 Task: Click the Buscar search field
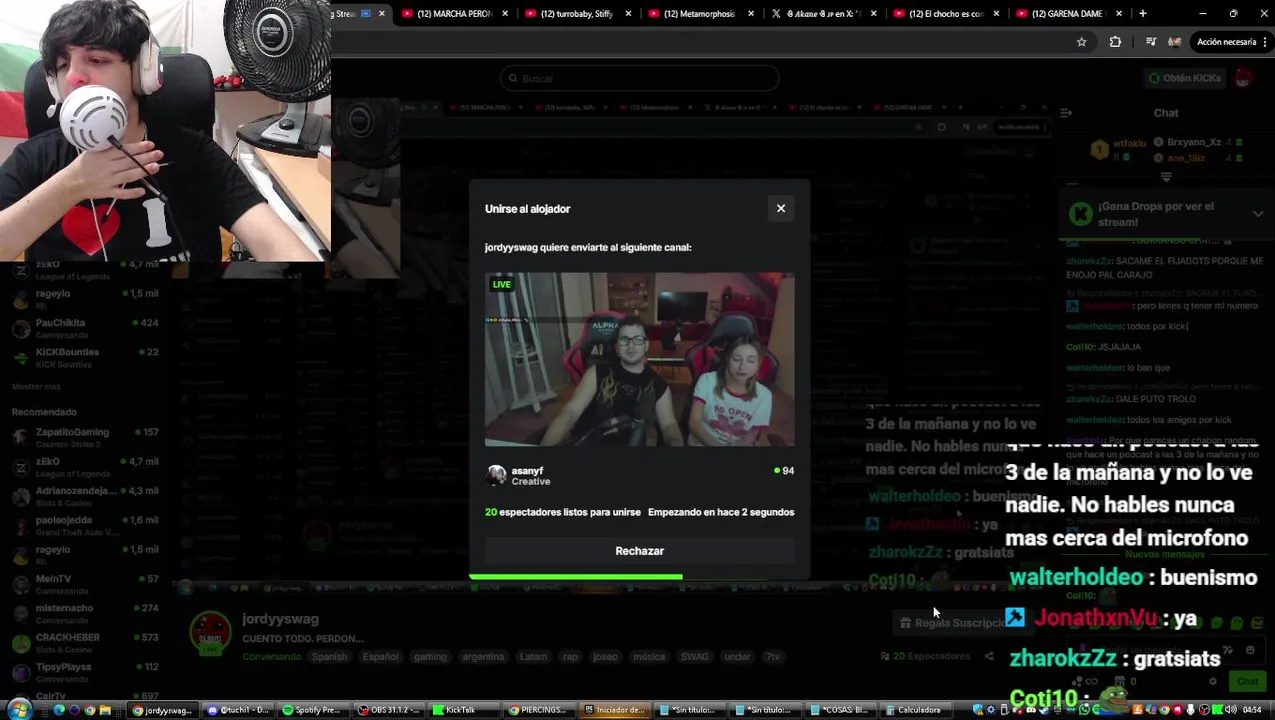click(x=640, y=78)
